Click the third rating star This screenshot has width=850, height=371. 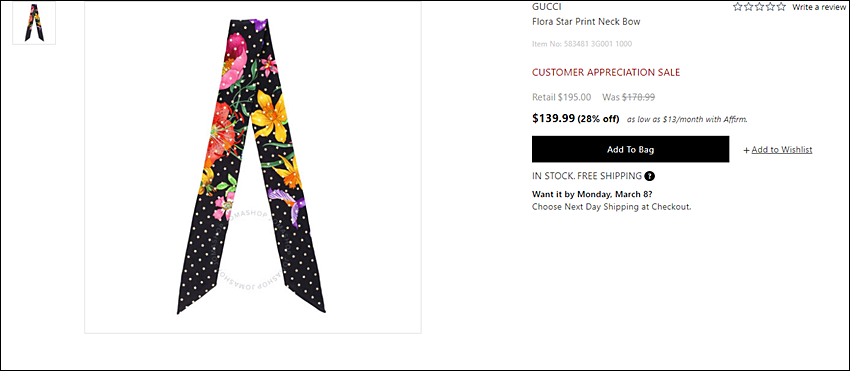coord(759,7)
